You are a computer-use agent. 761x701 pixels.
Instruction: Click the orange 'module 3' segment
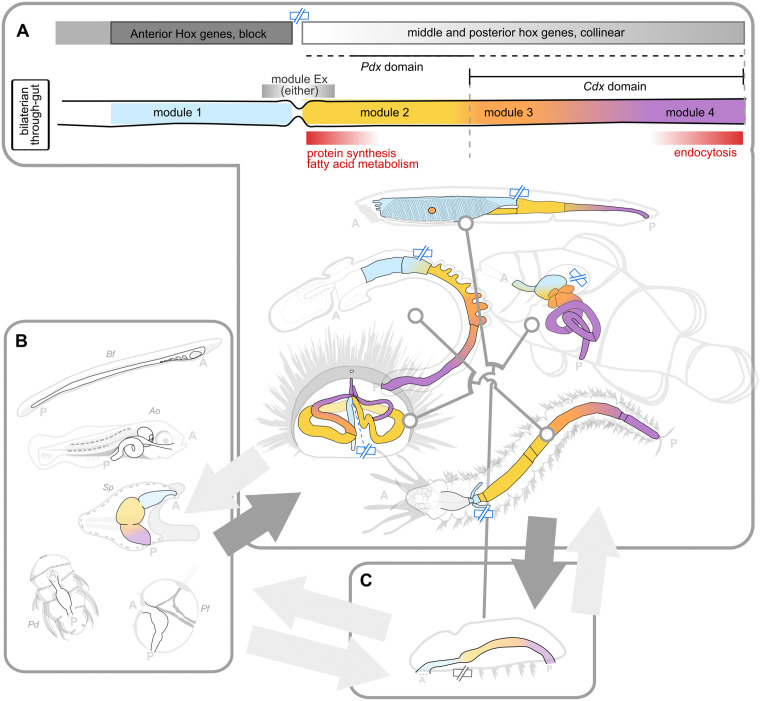(x=508, y=113)
